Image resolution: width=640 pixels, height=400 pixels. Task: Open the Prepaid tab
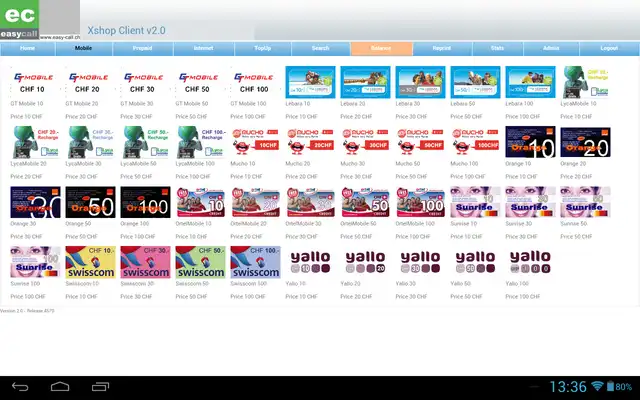coord(142,48)
